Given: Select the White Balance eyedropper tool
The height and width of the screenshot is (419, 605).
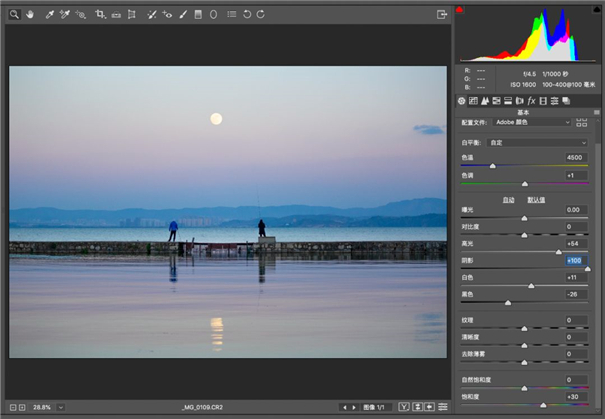Looking at the screenshot, I should pos(49,15).
